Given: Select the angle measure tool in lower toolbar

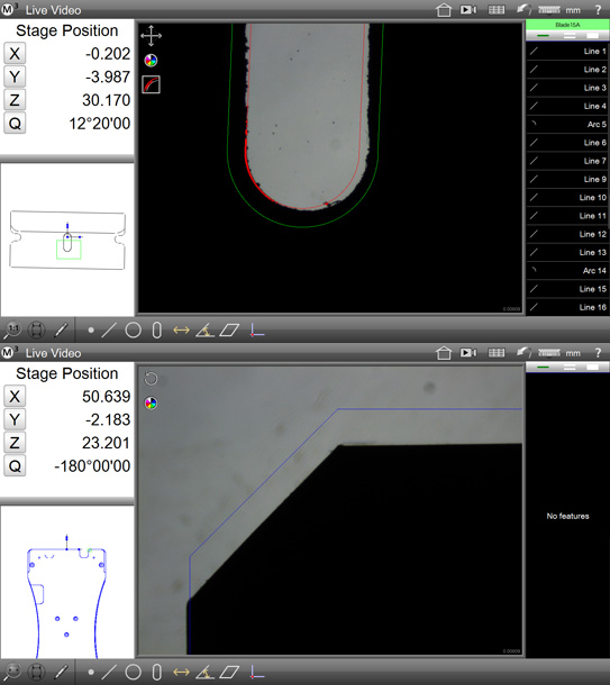Looking at the screenshot, I should point(205,673).
